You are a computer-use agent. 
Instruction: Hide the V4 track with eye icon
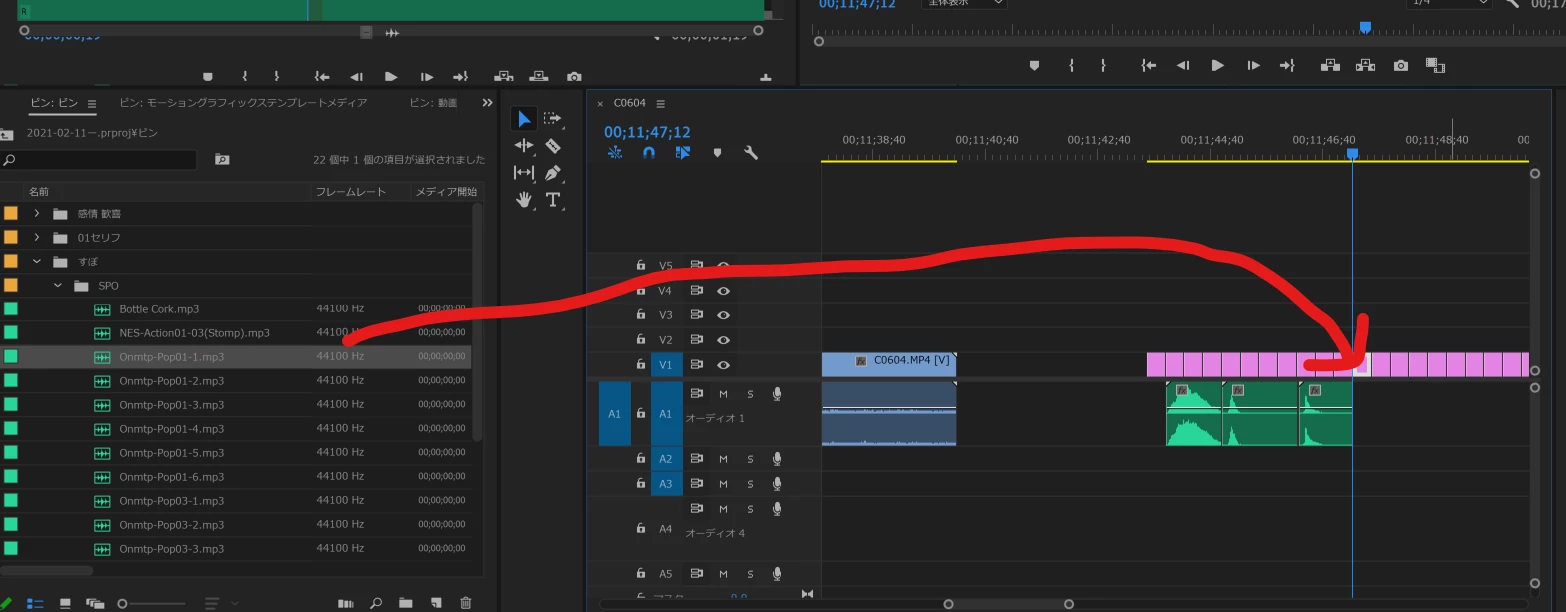(x=723, y=291)
